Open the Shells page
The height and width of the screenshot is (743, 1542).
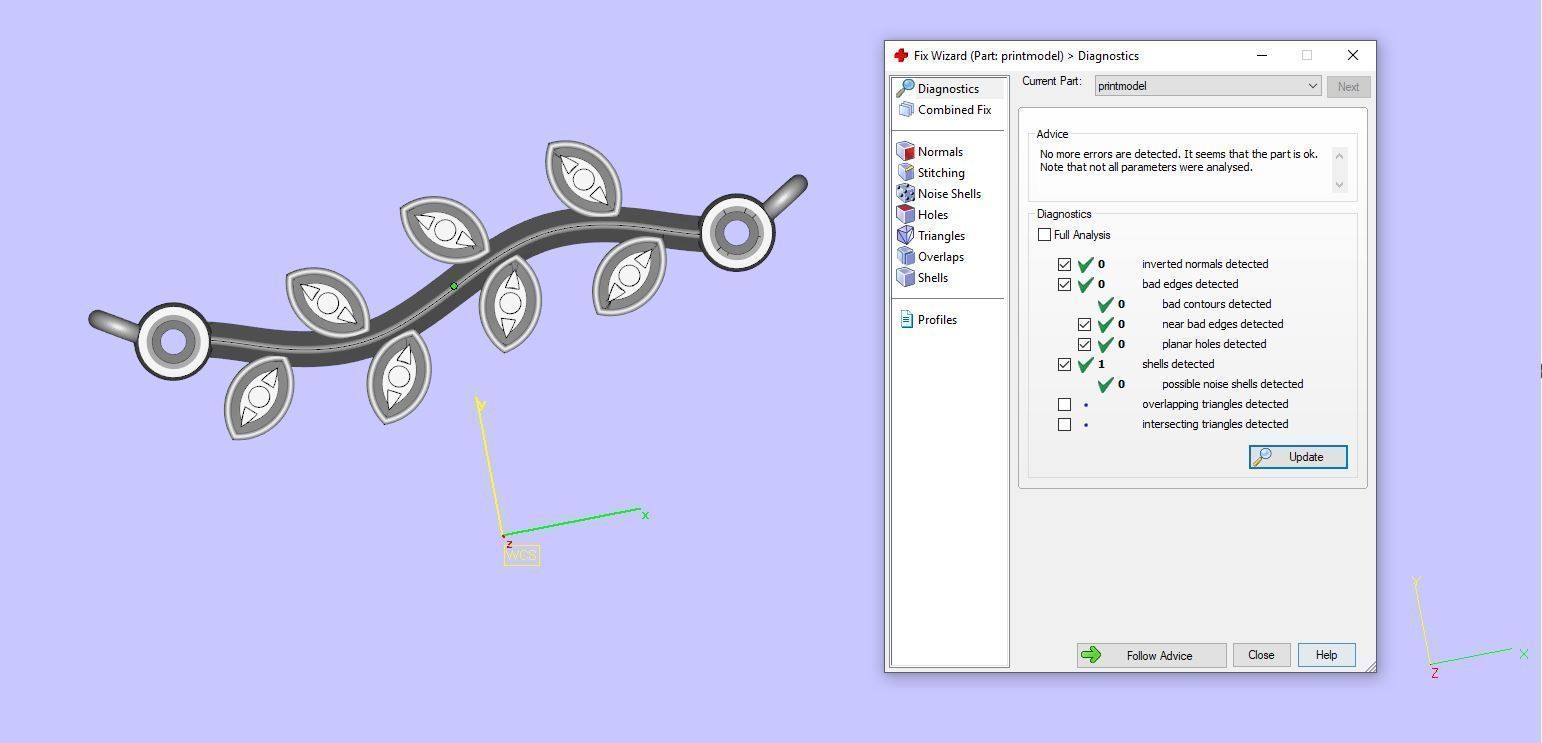932,277
